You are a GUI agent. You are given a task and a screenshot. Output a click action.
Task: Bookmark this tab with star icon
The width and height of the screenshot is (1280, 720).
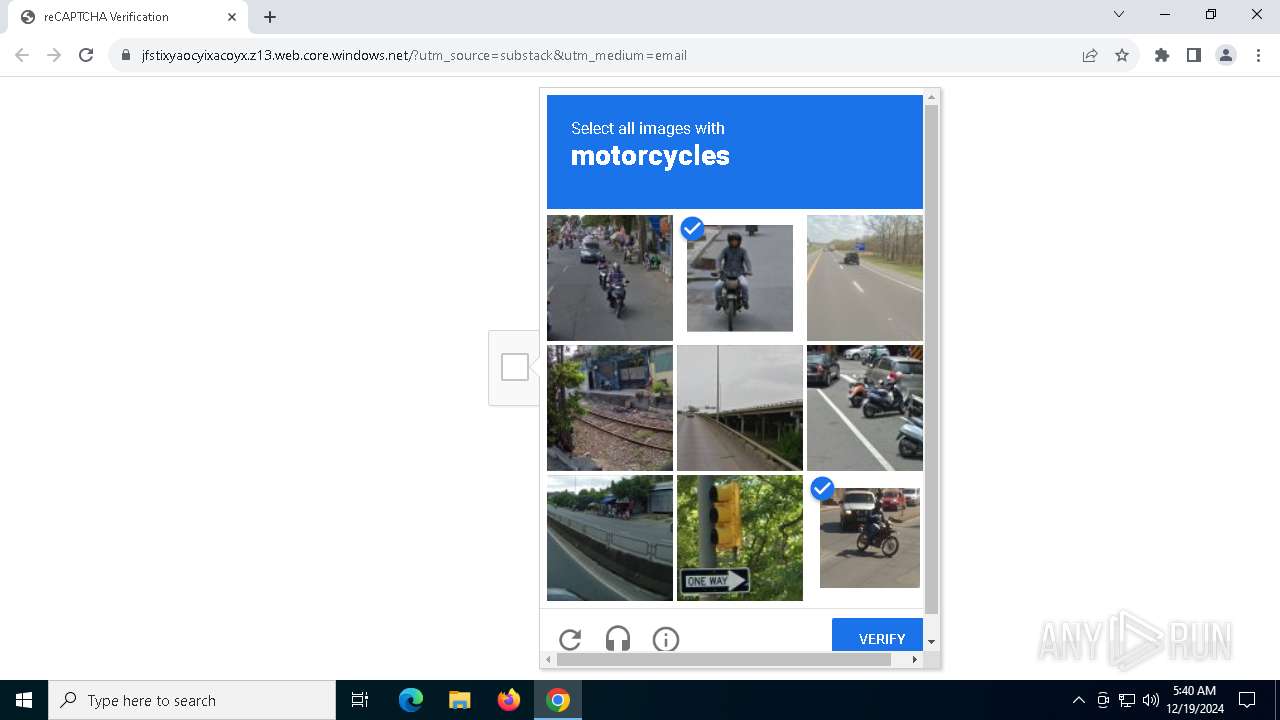tap(1122, 55)
